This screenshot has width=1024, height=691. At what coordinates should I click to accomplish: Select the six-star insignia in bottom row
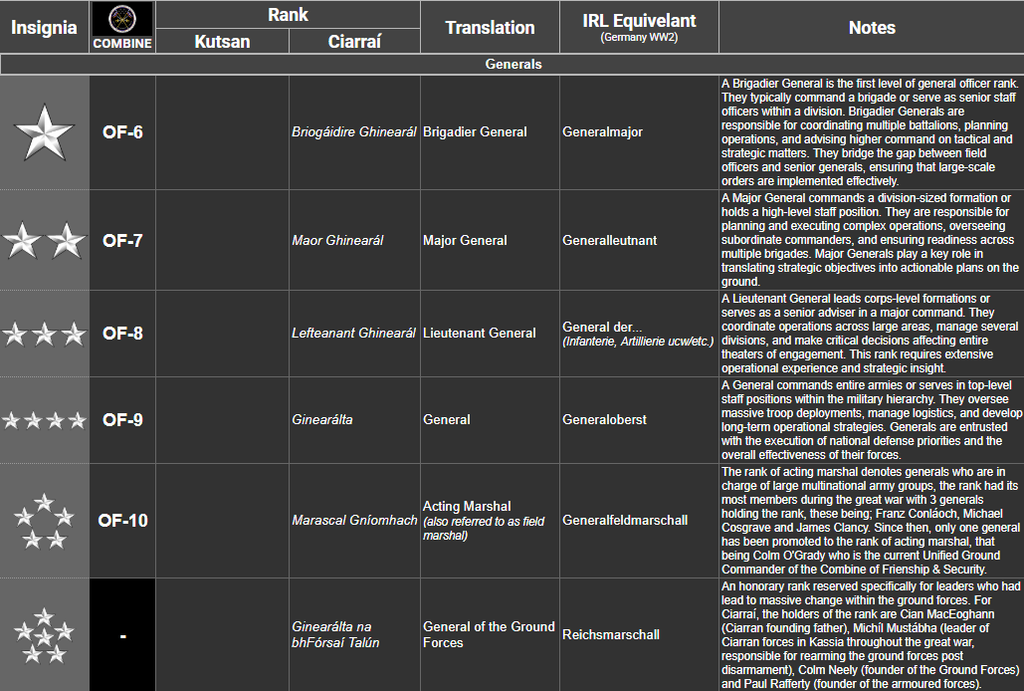tap(44, 635)
